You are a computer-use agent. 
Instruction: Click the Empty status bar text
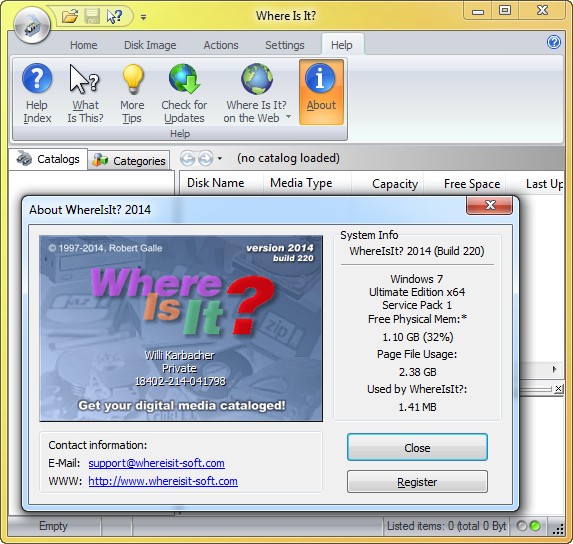53,526
